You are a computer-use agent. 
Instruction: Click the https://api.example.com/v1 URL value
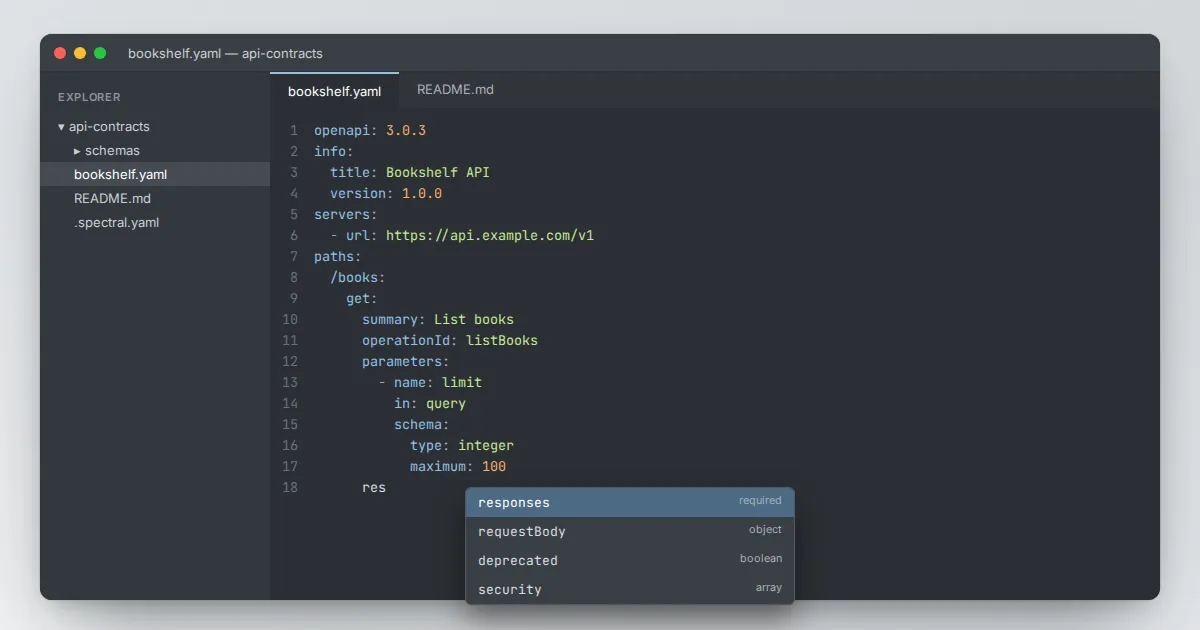pyautogui.click(x=490, y=235)
